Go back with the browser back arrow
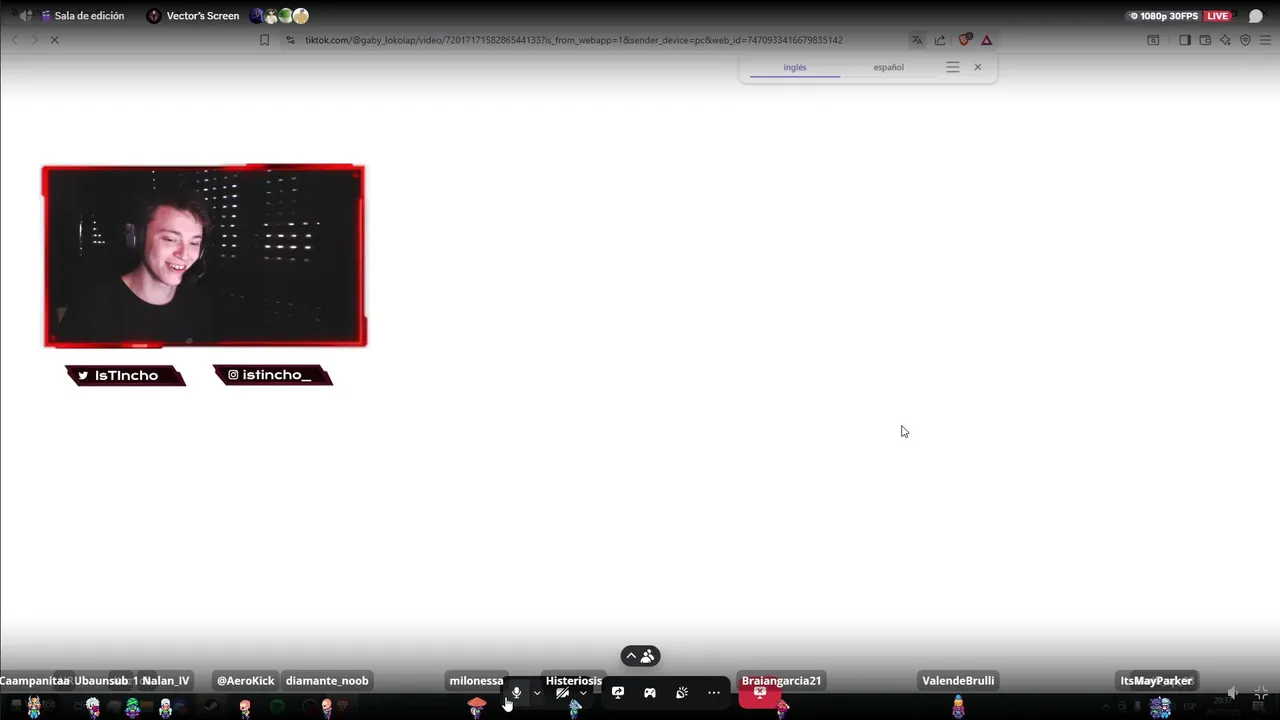1280x720 pixels. coord(15,40)
